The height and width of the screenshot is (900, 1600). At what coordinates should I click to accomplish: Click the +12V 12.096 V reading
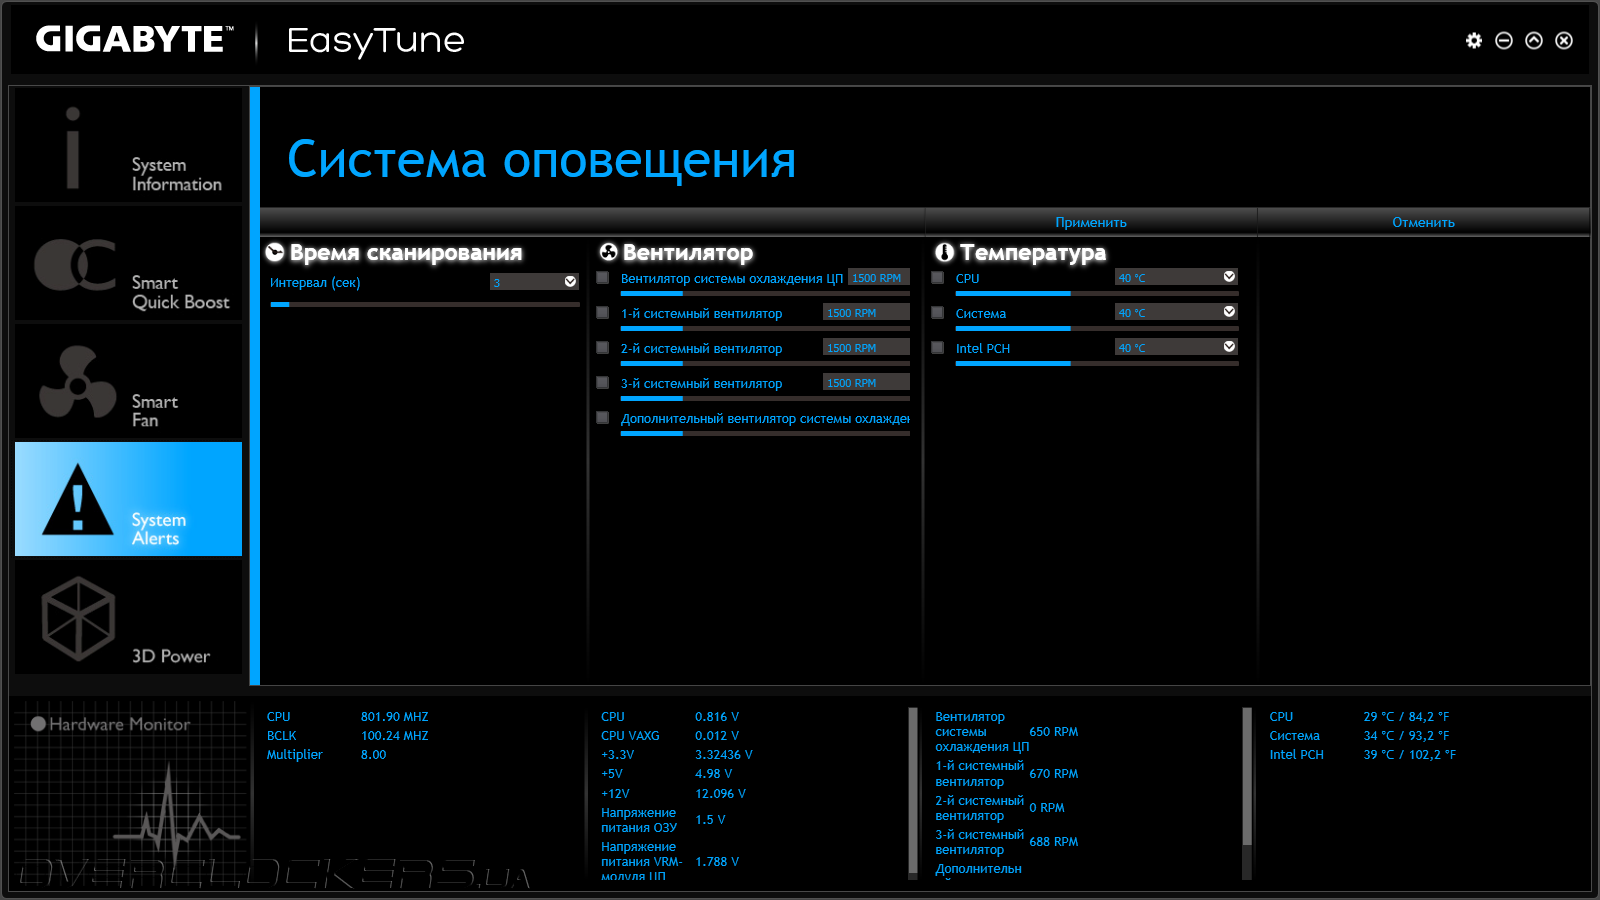[x=720, y=794]
